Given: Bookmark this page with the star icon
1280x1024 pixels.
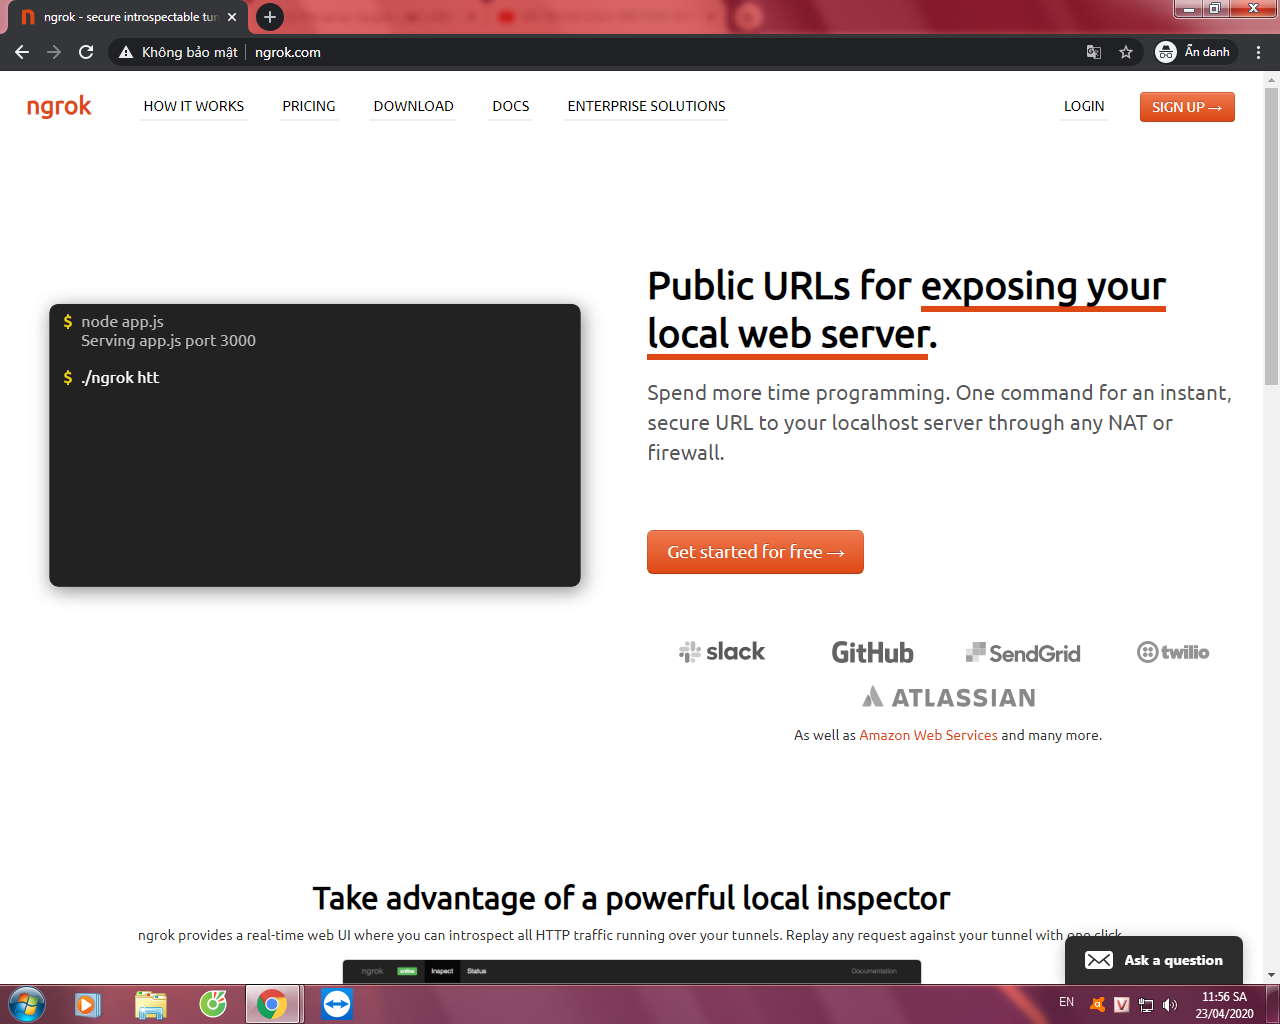Looking at the screenshot, I should coord(1126,52).
